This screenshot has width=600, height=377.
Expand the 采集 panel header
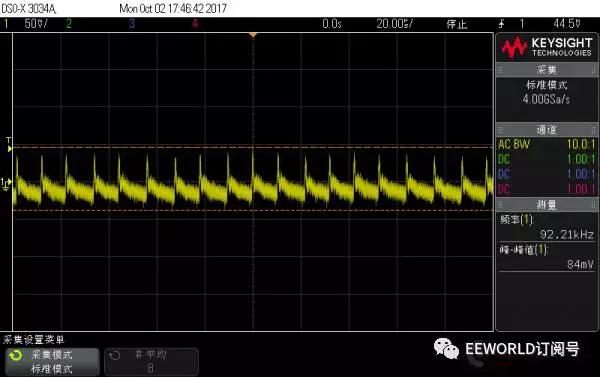click(546, 70)
